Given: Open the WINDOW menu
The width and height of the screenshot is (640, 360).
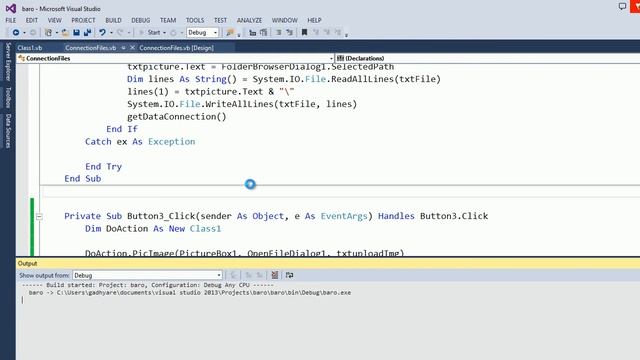Looking at the screenshot, I should (x=284, y=20).
